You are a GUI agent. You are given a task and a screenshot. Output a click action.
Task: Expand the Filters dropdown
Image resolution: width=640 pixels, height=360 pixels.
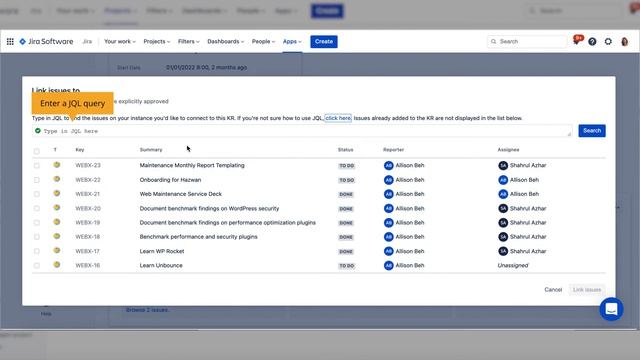coord(189,41)
